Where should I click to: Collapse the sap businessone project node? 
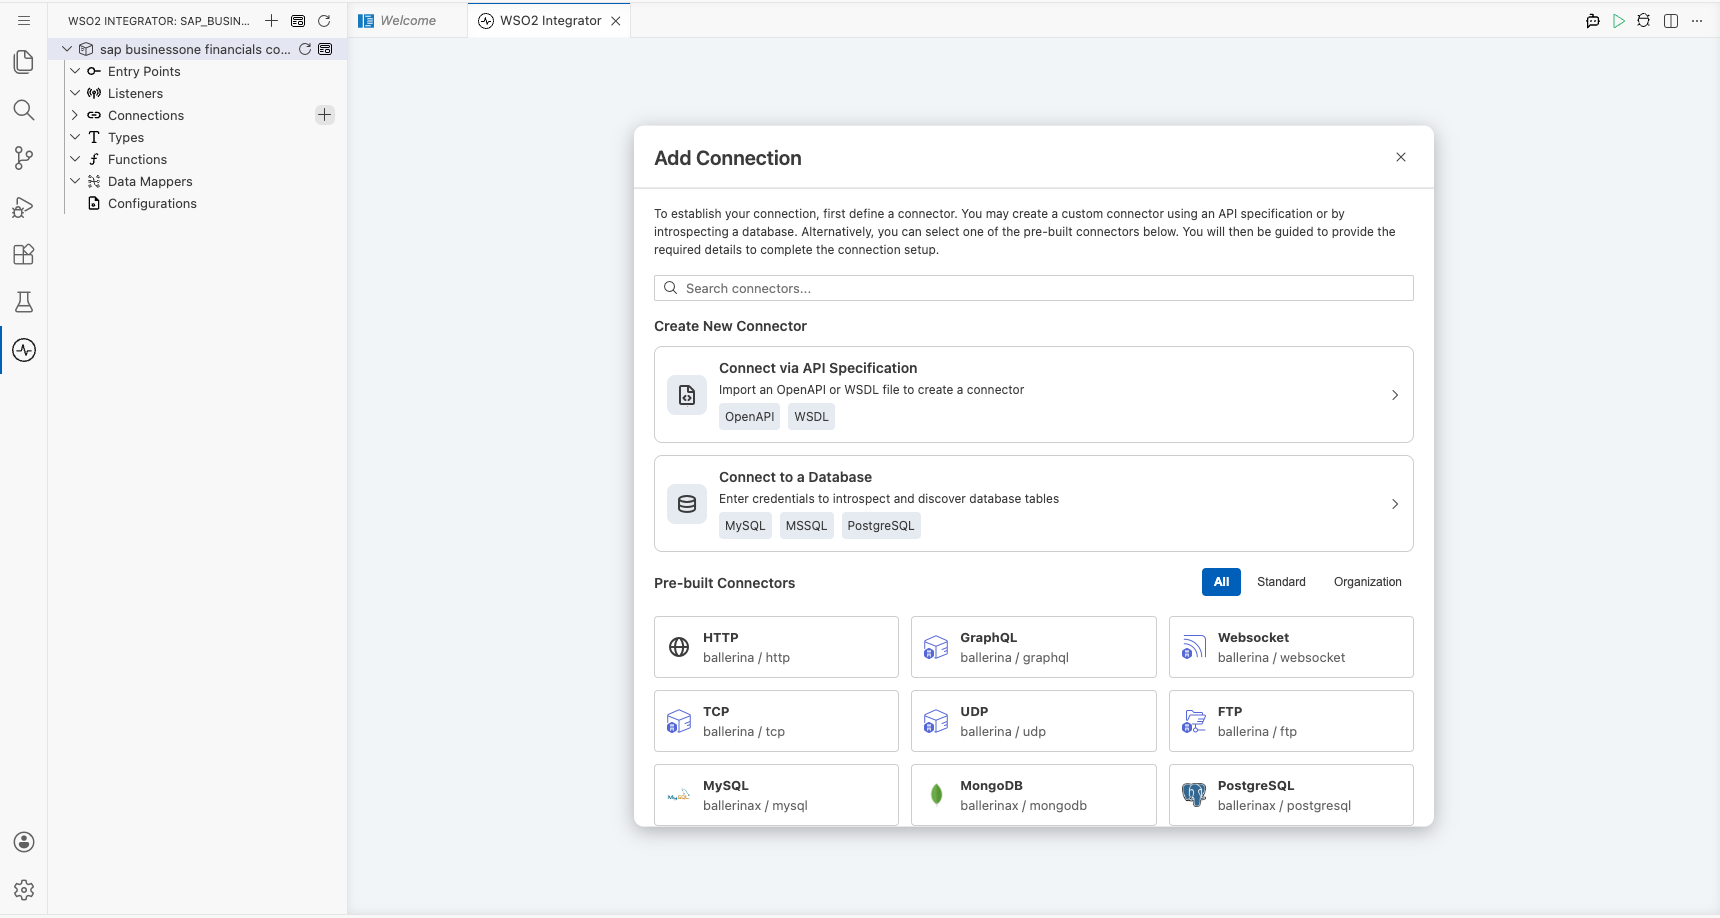click(67, 49)
